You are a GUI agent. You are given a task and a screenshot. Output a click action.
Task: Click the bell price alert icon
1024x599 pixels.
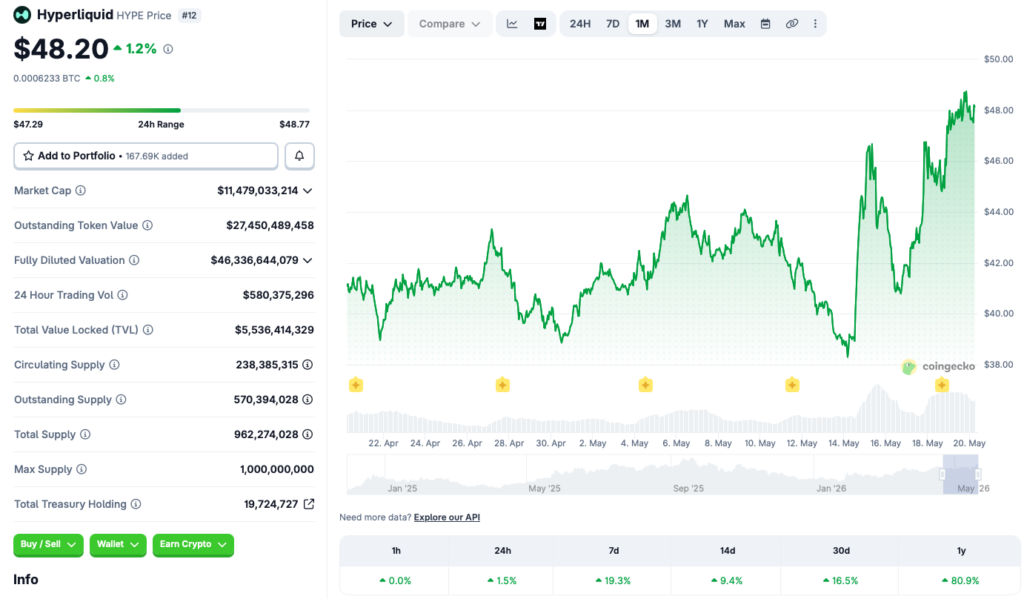(x=299, y=156)
